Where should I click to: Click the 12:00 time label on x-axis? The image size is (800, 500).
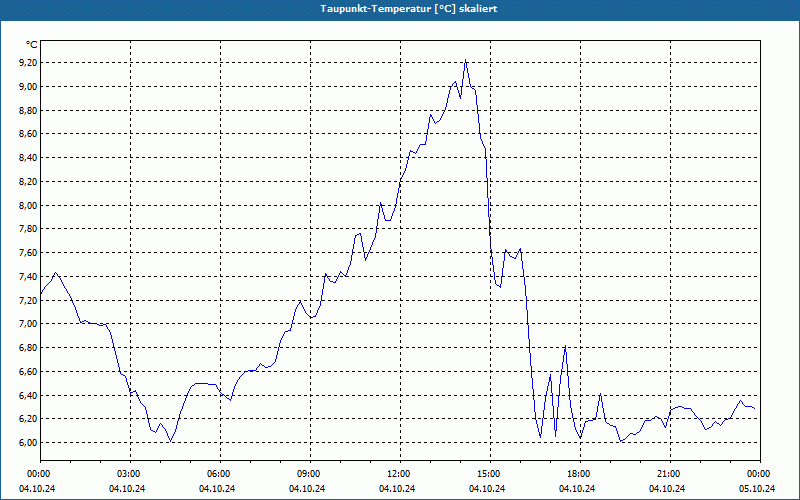click(x=399, y=474)
